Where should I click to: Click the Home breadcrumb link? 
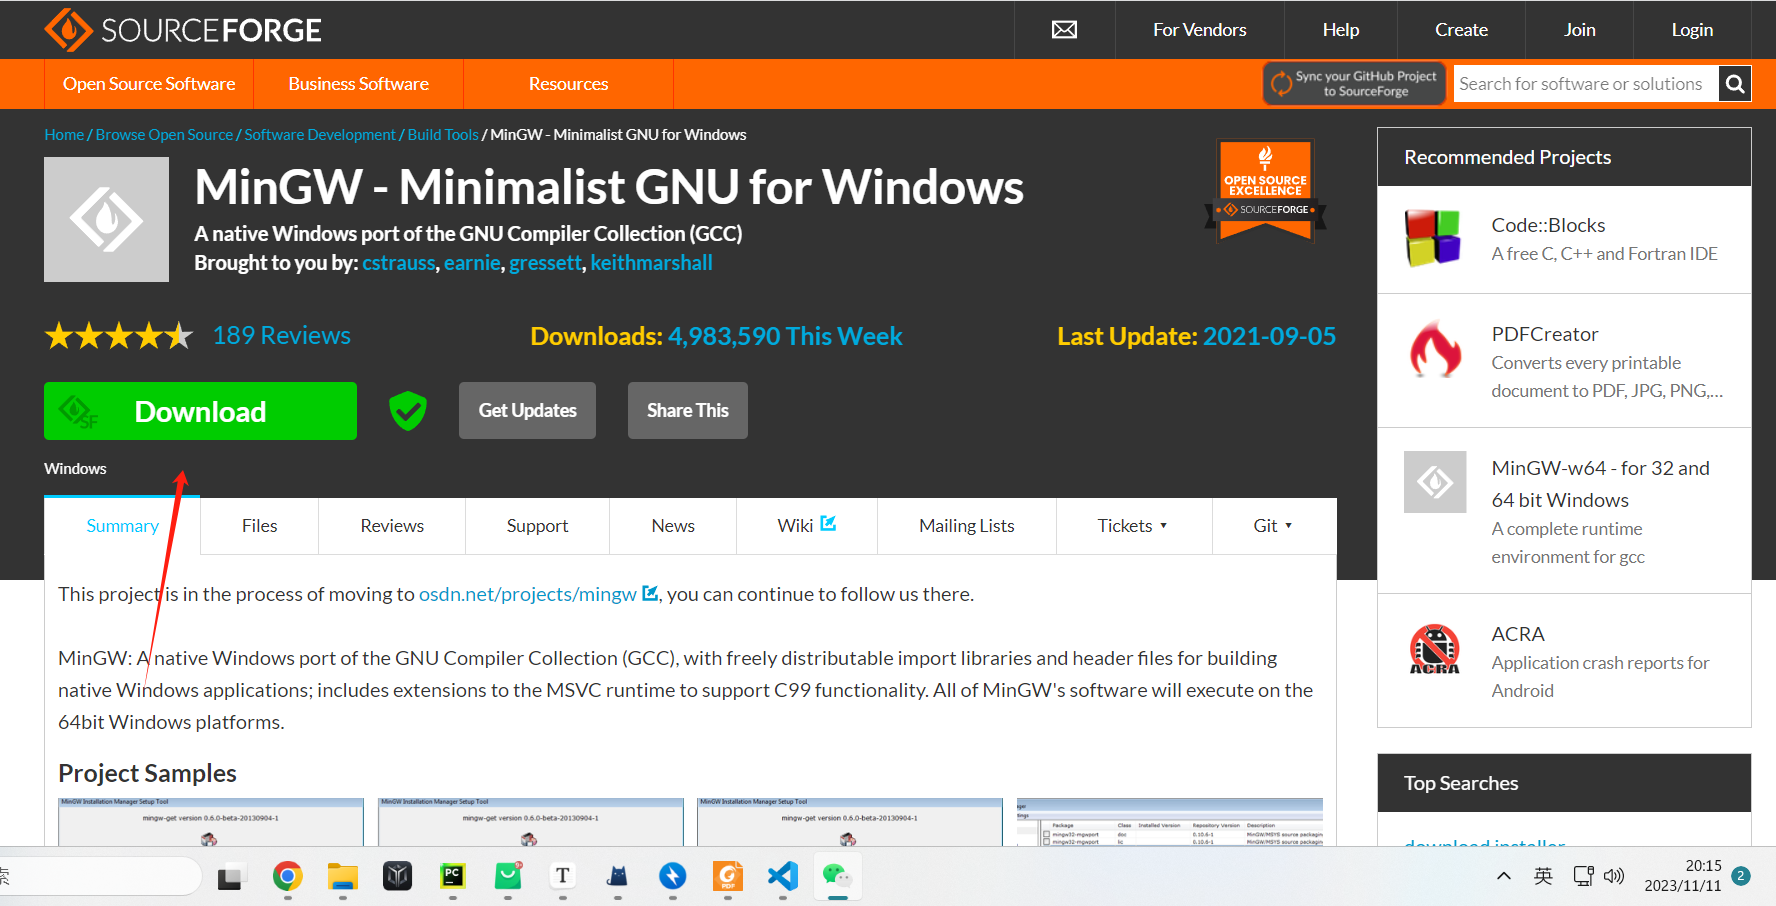pyautogui.click(x=64, y=135)
